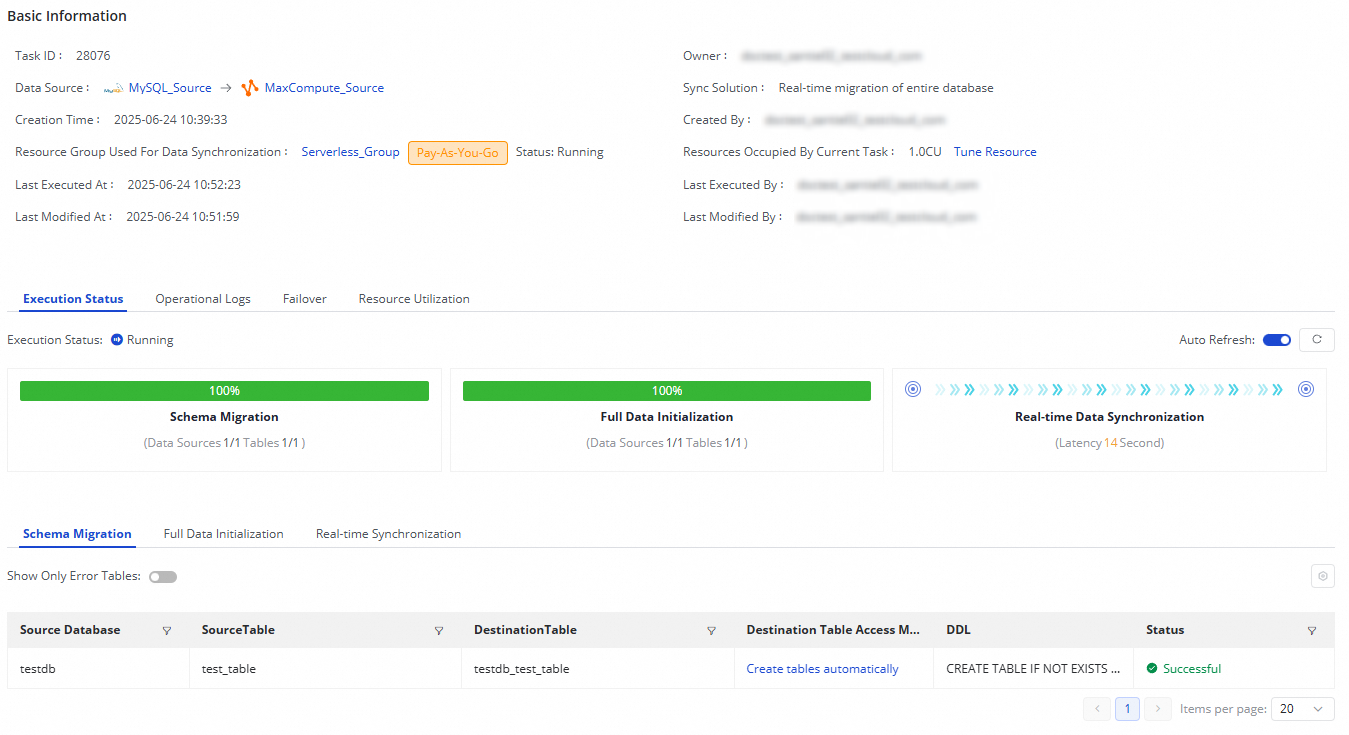
Task: Click Schema Migration 100% progress bar
Action: coord(224,391)
